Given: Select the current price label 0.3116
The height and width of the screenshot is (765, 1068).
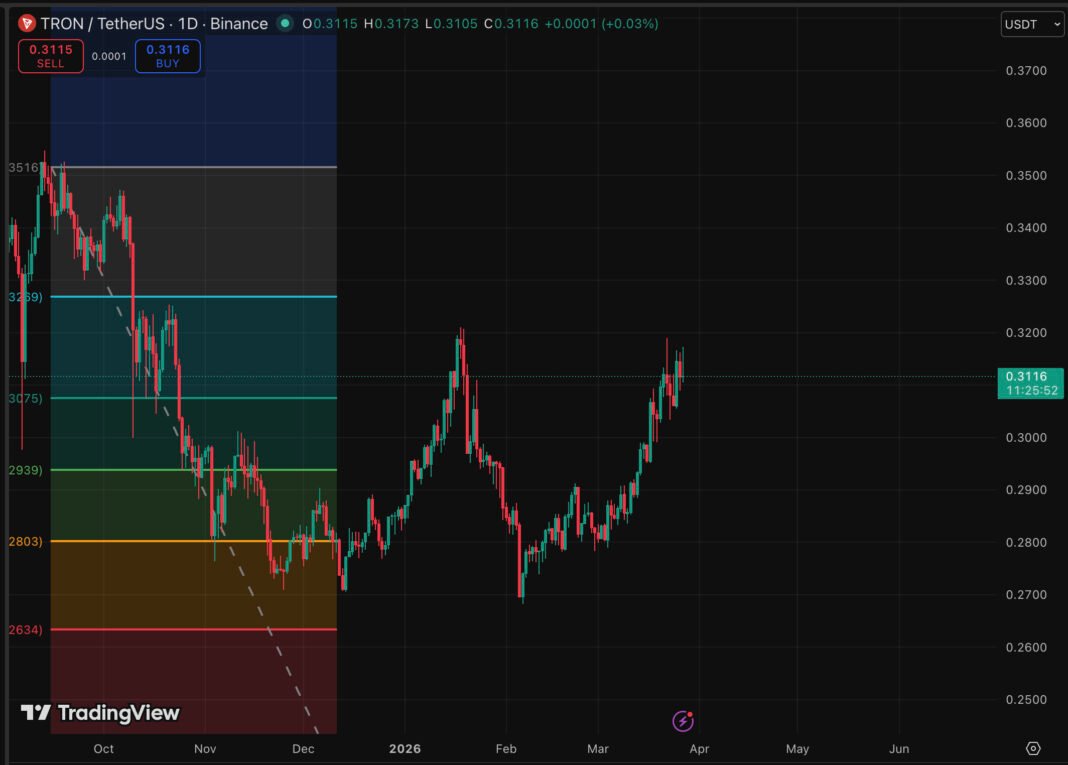Looking at the screenshot, I should tap(1029, 377).
